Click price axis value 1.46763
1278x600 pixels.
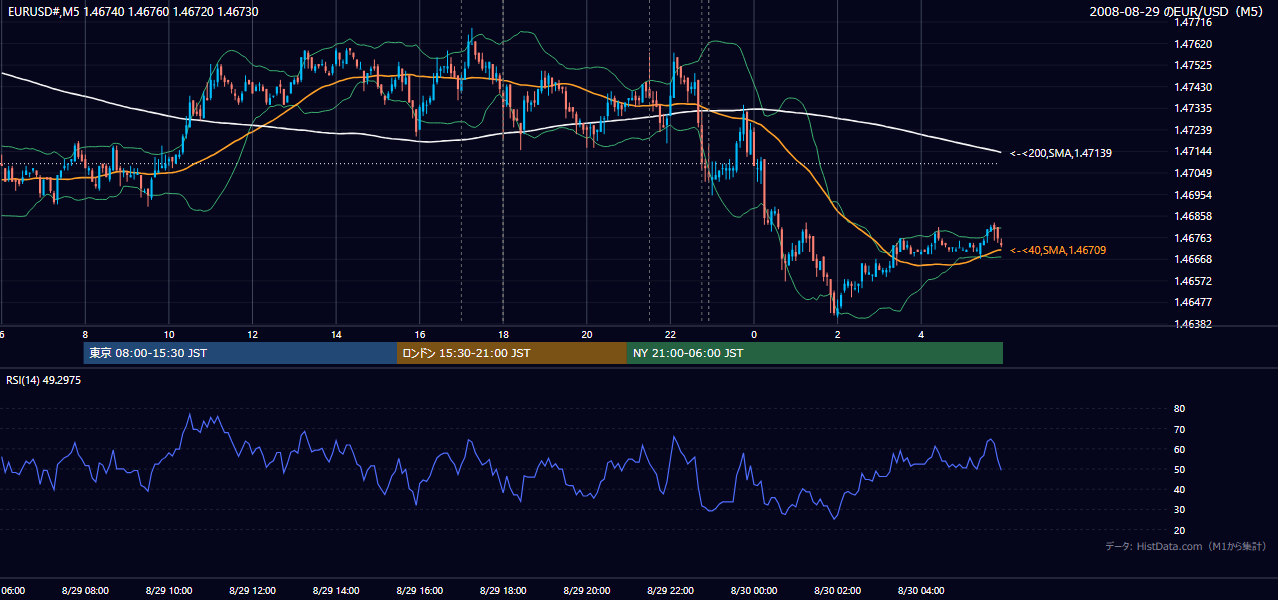(1192, 238)
